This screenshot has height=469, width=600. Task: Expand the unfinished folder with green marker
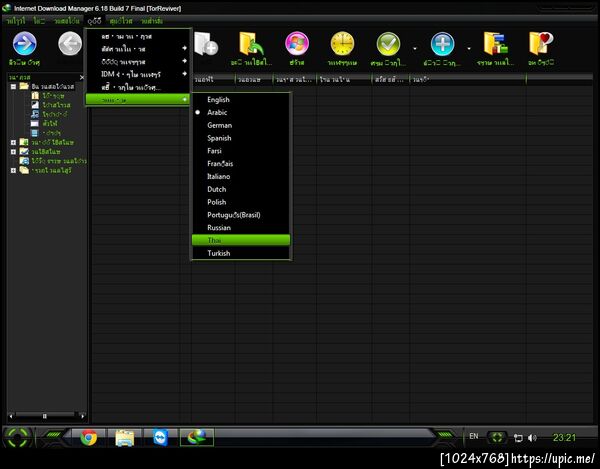coord(13,142)
